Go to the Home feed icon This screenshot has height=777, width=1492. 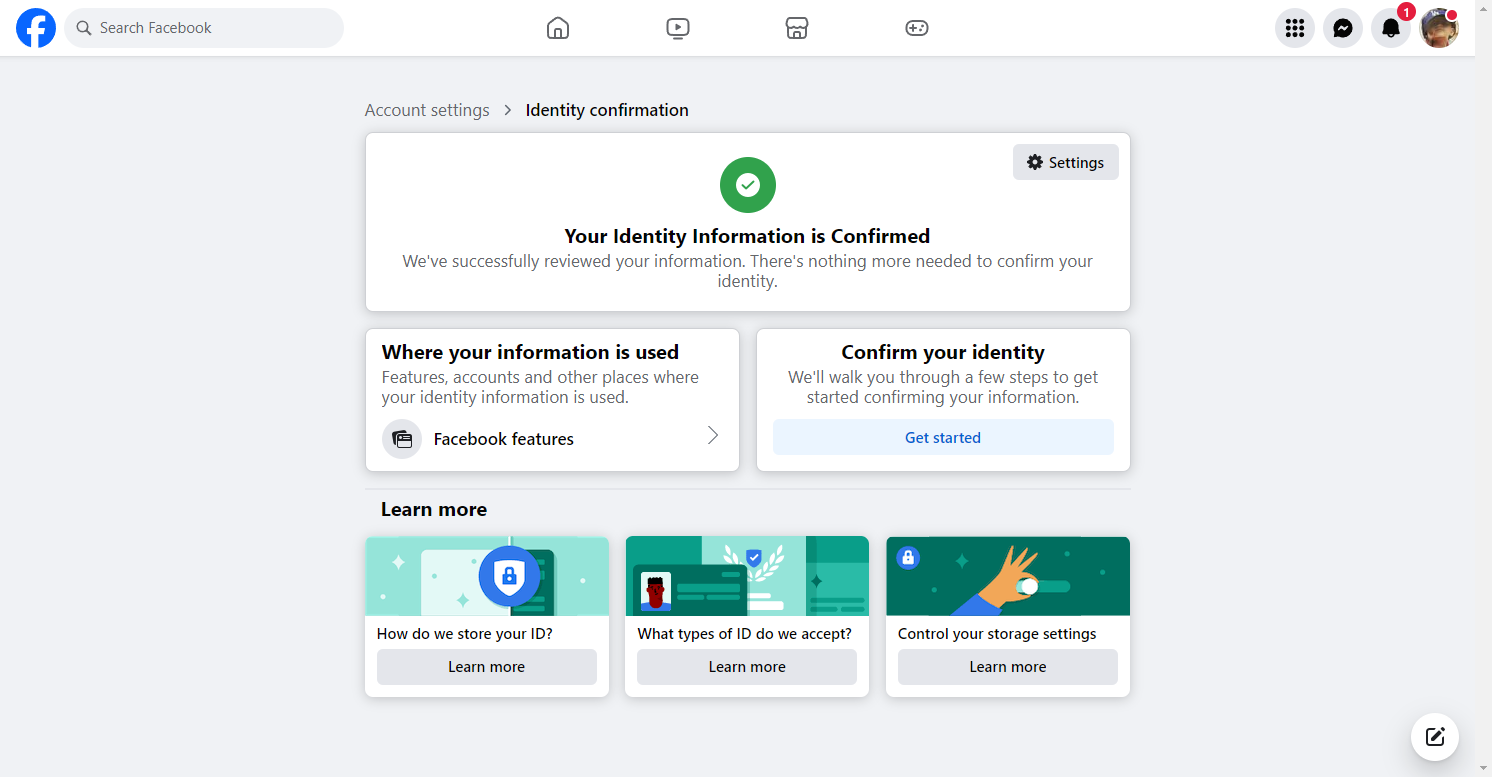558,28
